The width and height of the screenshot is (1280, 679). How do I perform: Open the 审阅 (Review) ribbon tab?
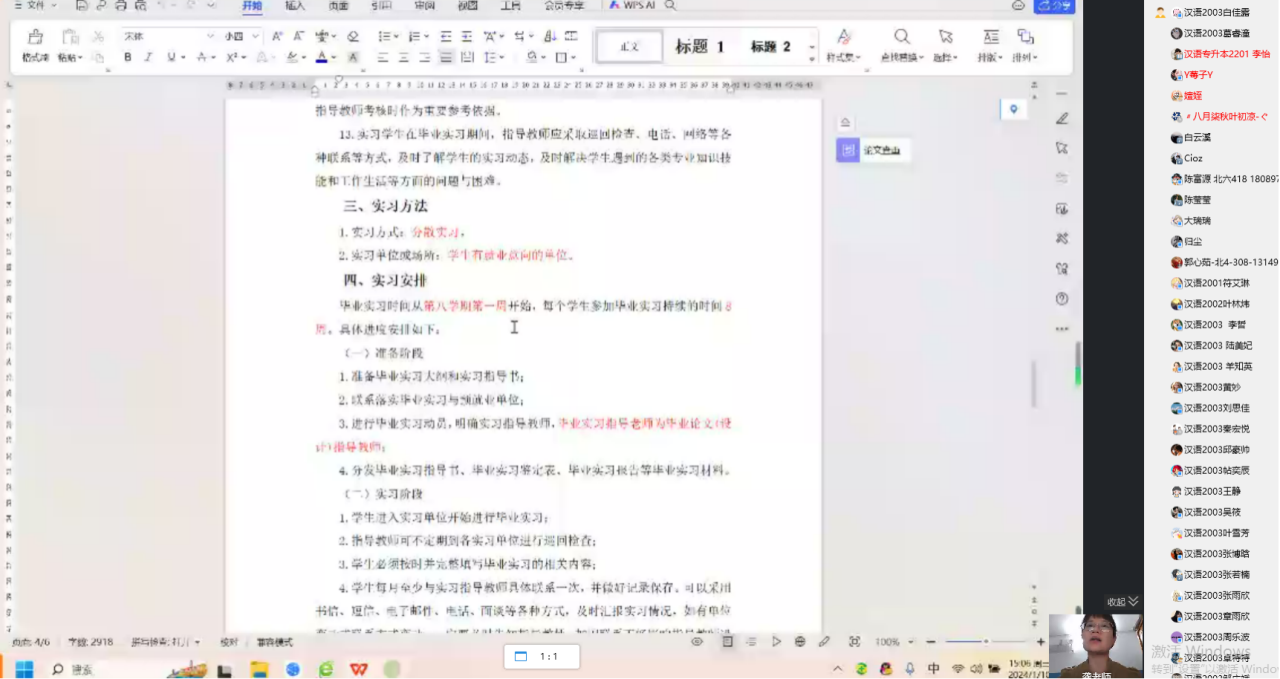424,6
